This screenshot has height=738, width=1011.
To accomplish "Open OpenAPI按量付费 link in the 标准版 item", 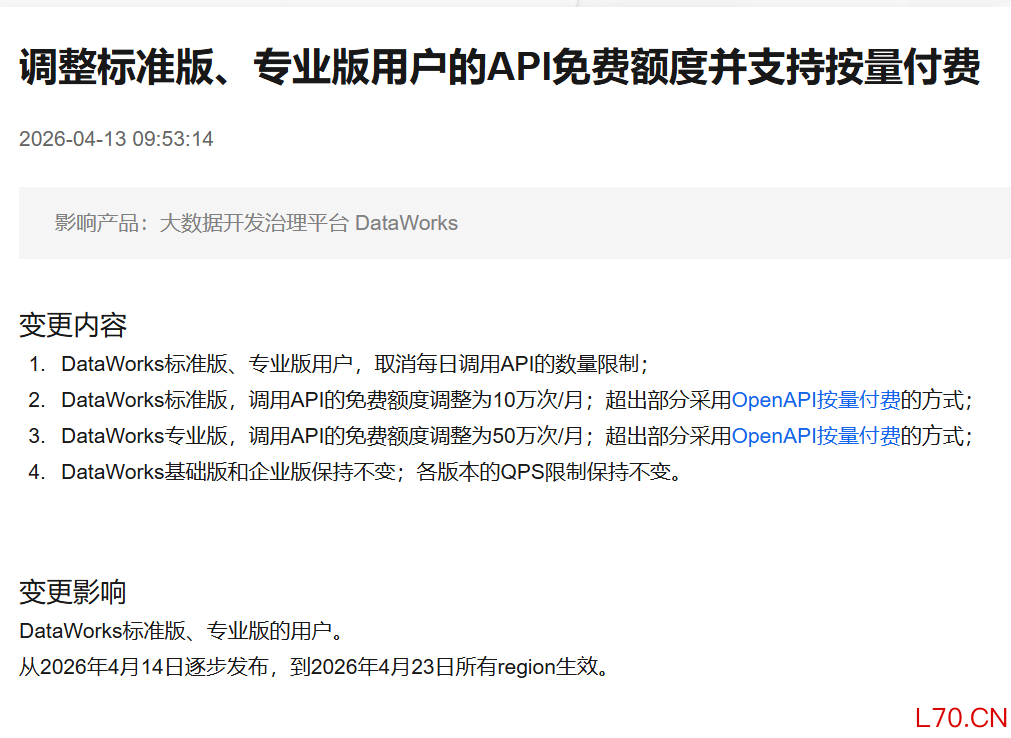I will point(816,400).
